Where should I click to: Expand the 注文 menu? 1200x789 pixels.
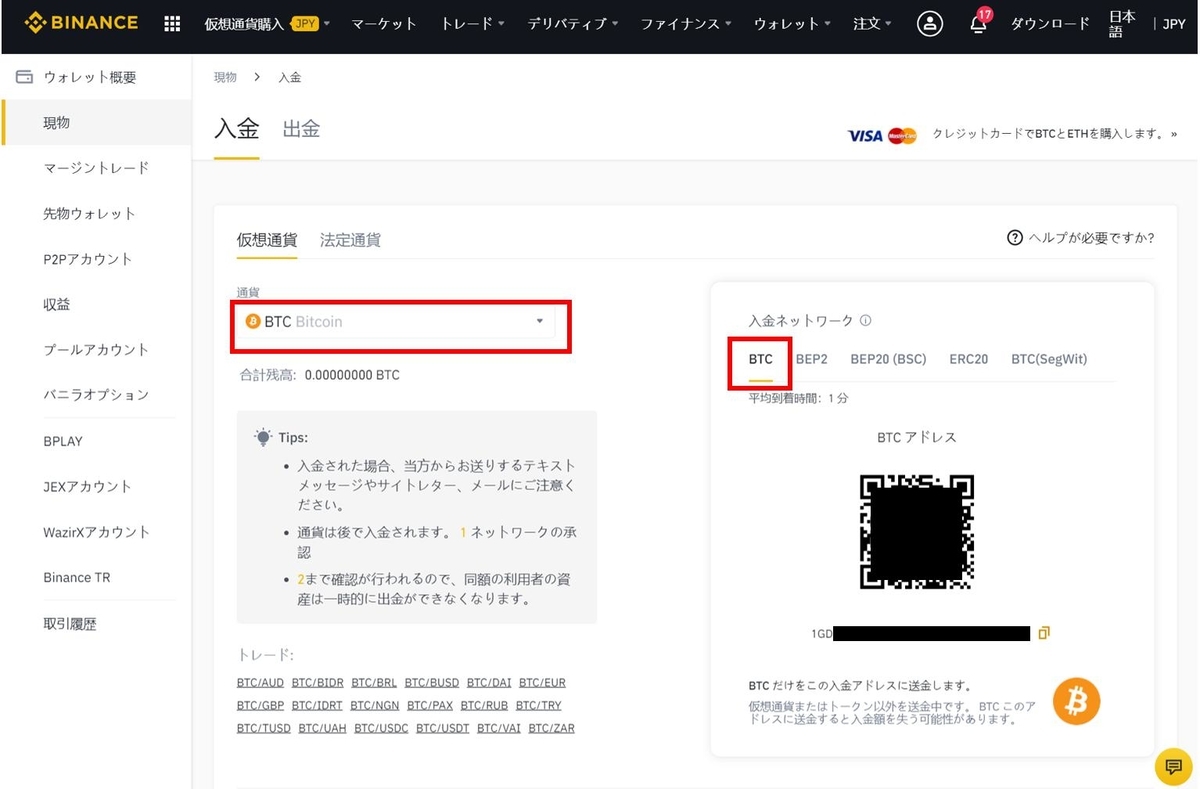[873, 23]
